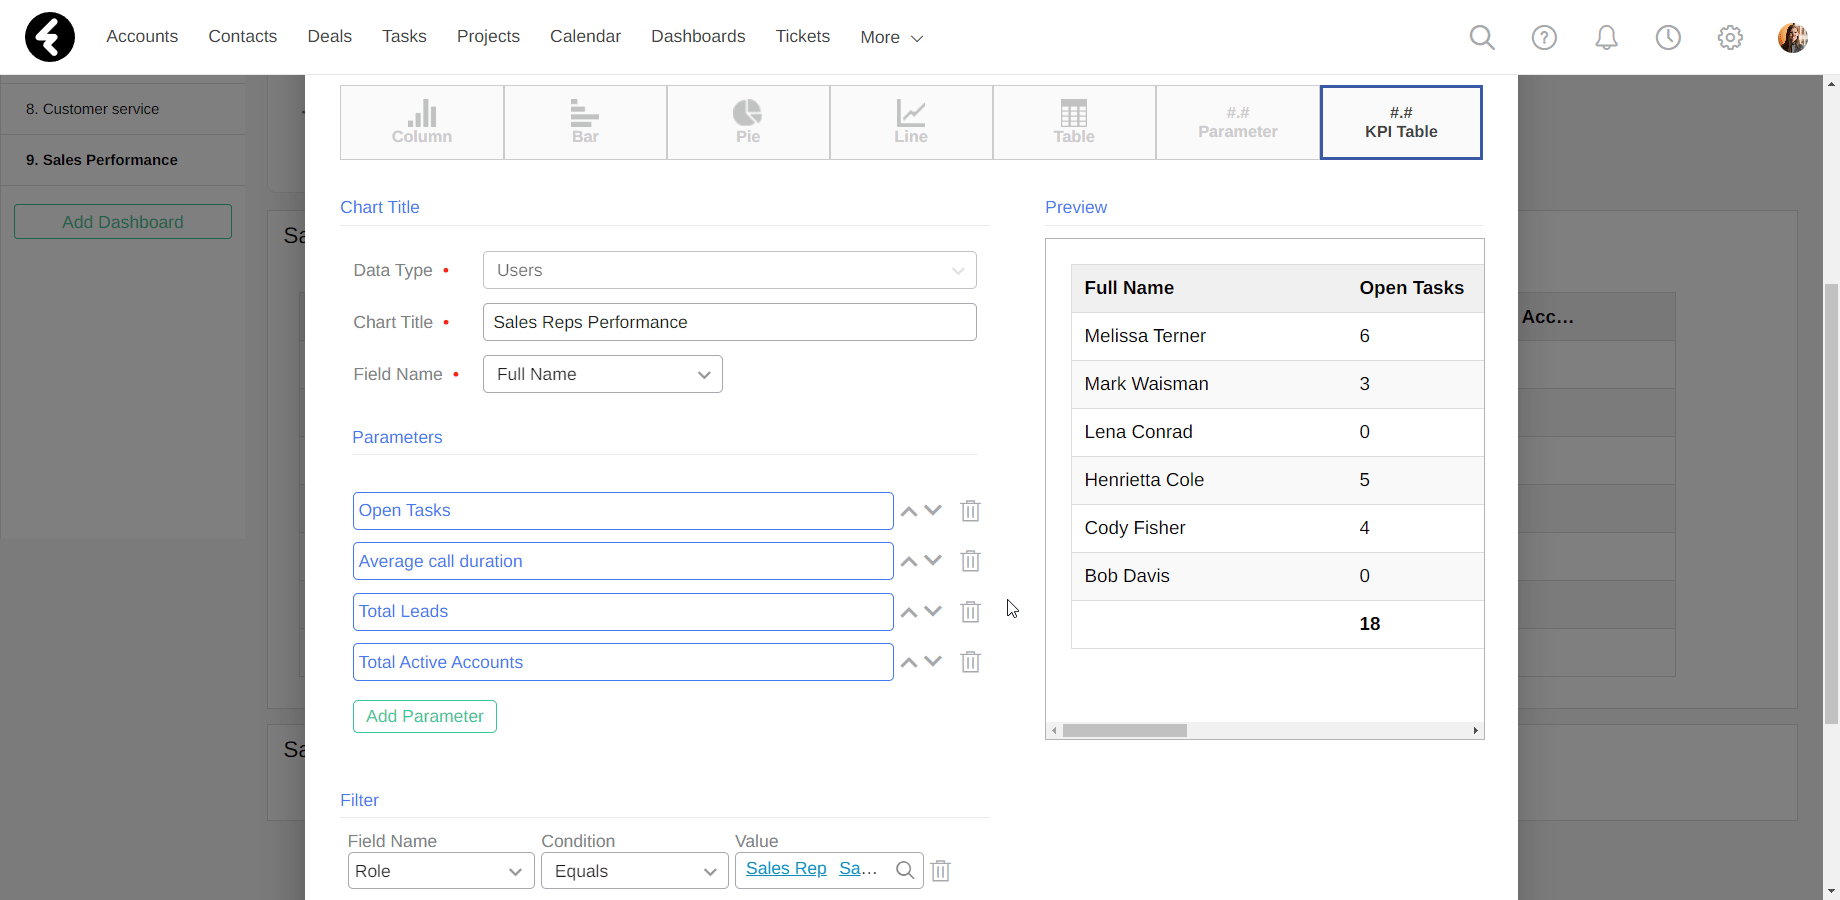Open the Field Name Full Name dropdown
This screenshot has height=900, width=1840.
pyautogui.click(x=603, y=374)
